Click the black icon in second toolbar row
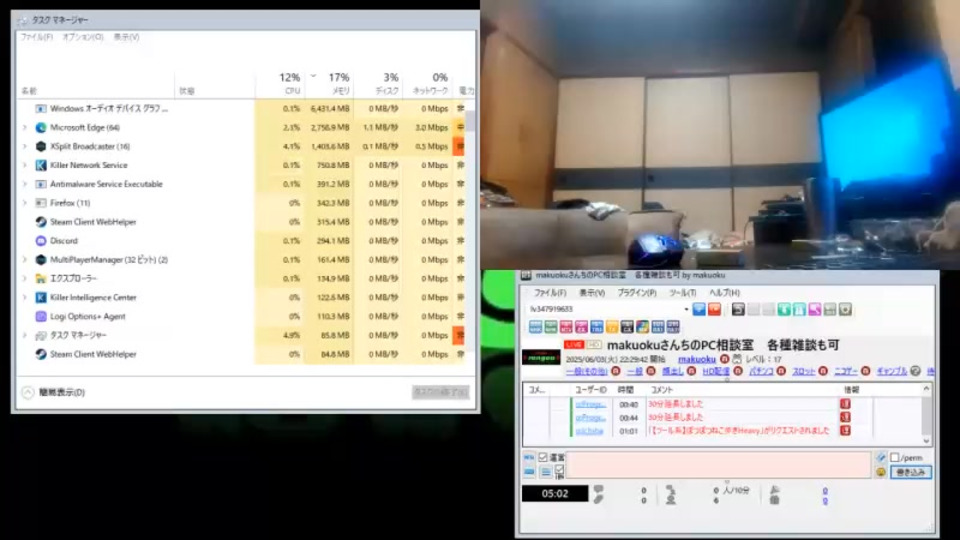The image size is (960, 540). coord(627,327)
